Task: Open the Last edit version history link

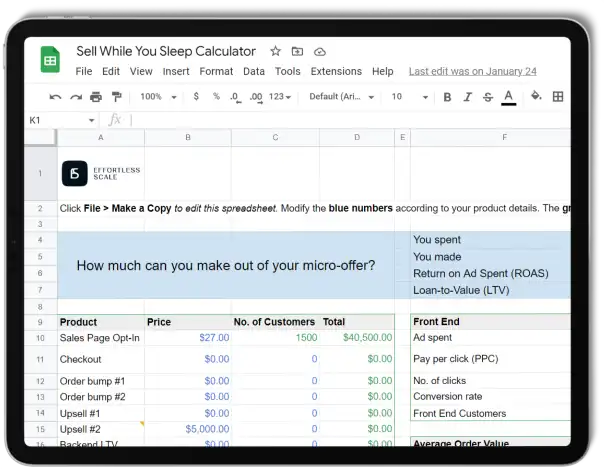Action: (x=472, y=72)
